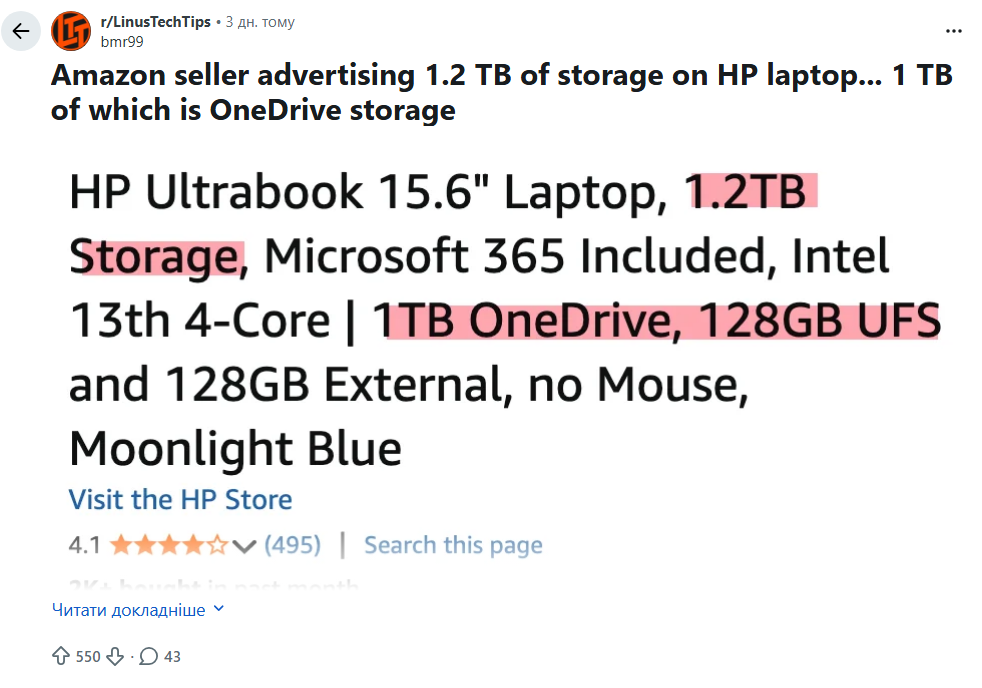Click the Visit the HP Store link
Screen dimensions: 982x688
(x=180, y=500)
